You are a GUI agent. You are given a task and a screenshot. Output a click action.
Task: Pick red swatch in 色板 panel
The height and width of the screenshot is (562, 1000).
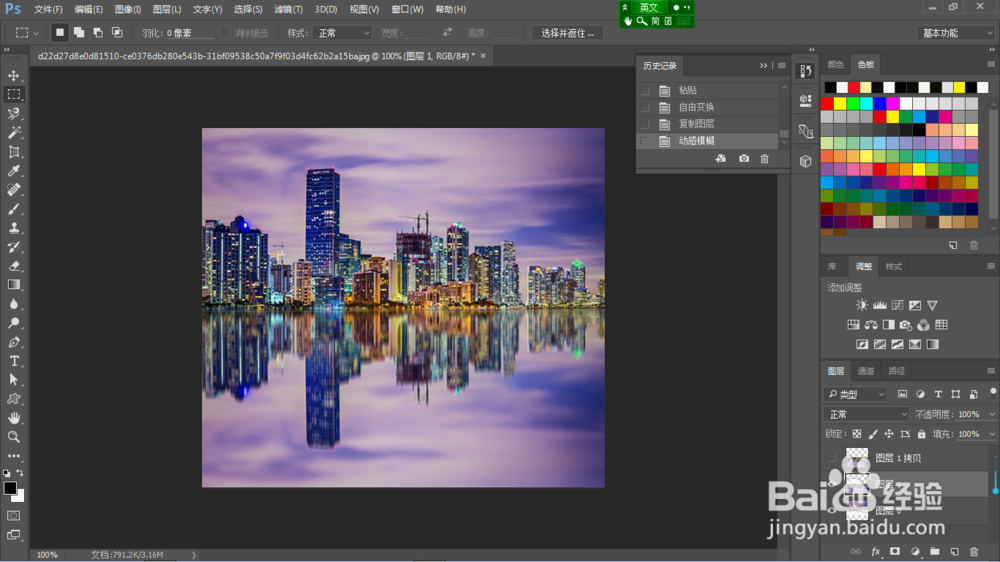827,103
